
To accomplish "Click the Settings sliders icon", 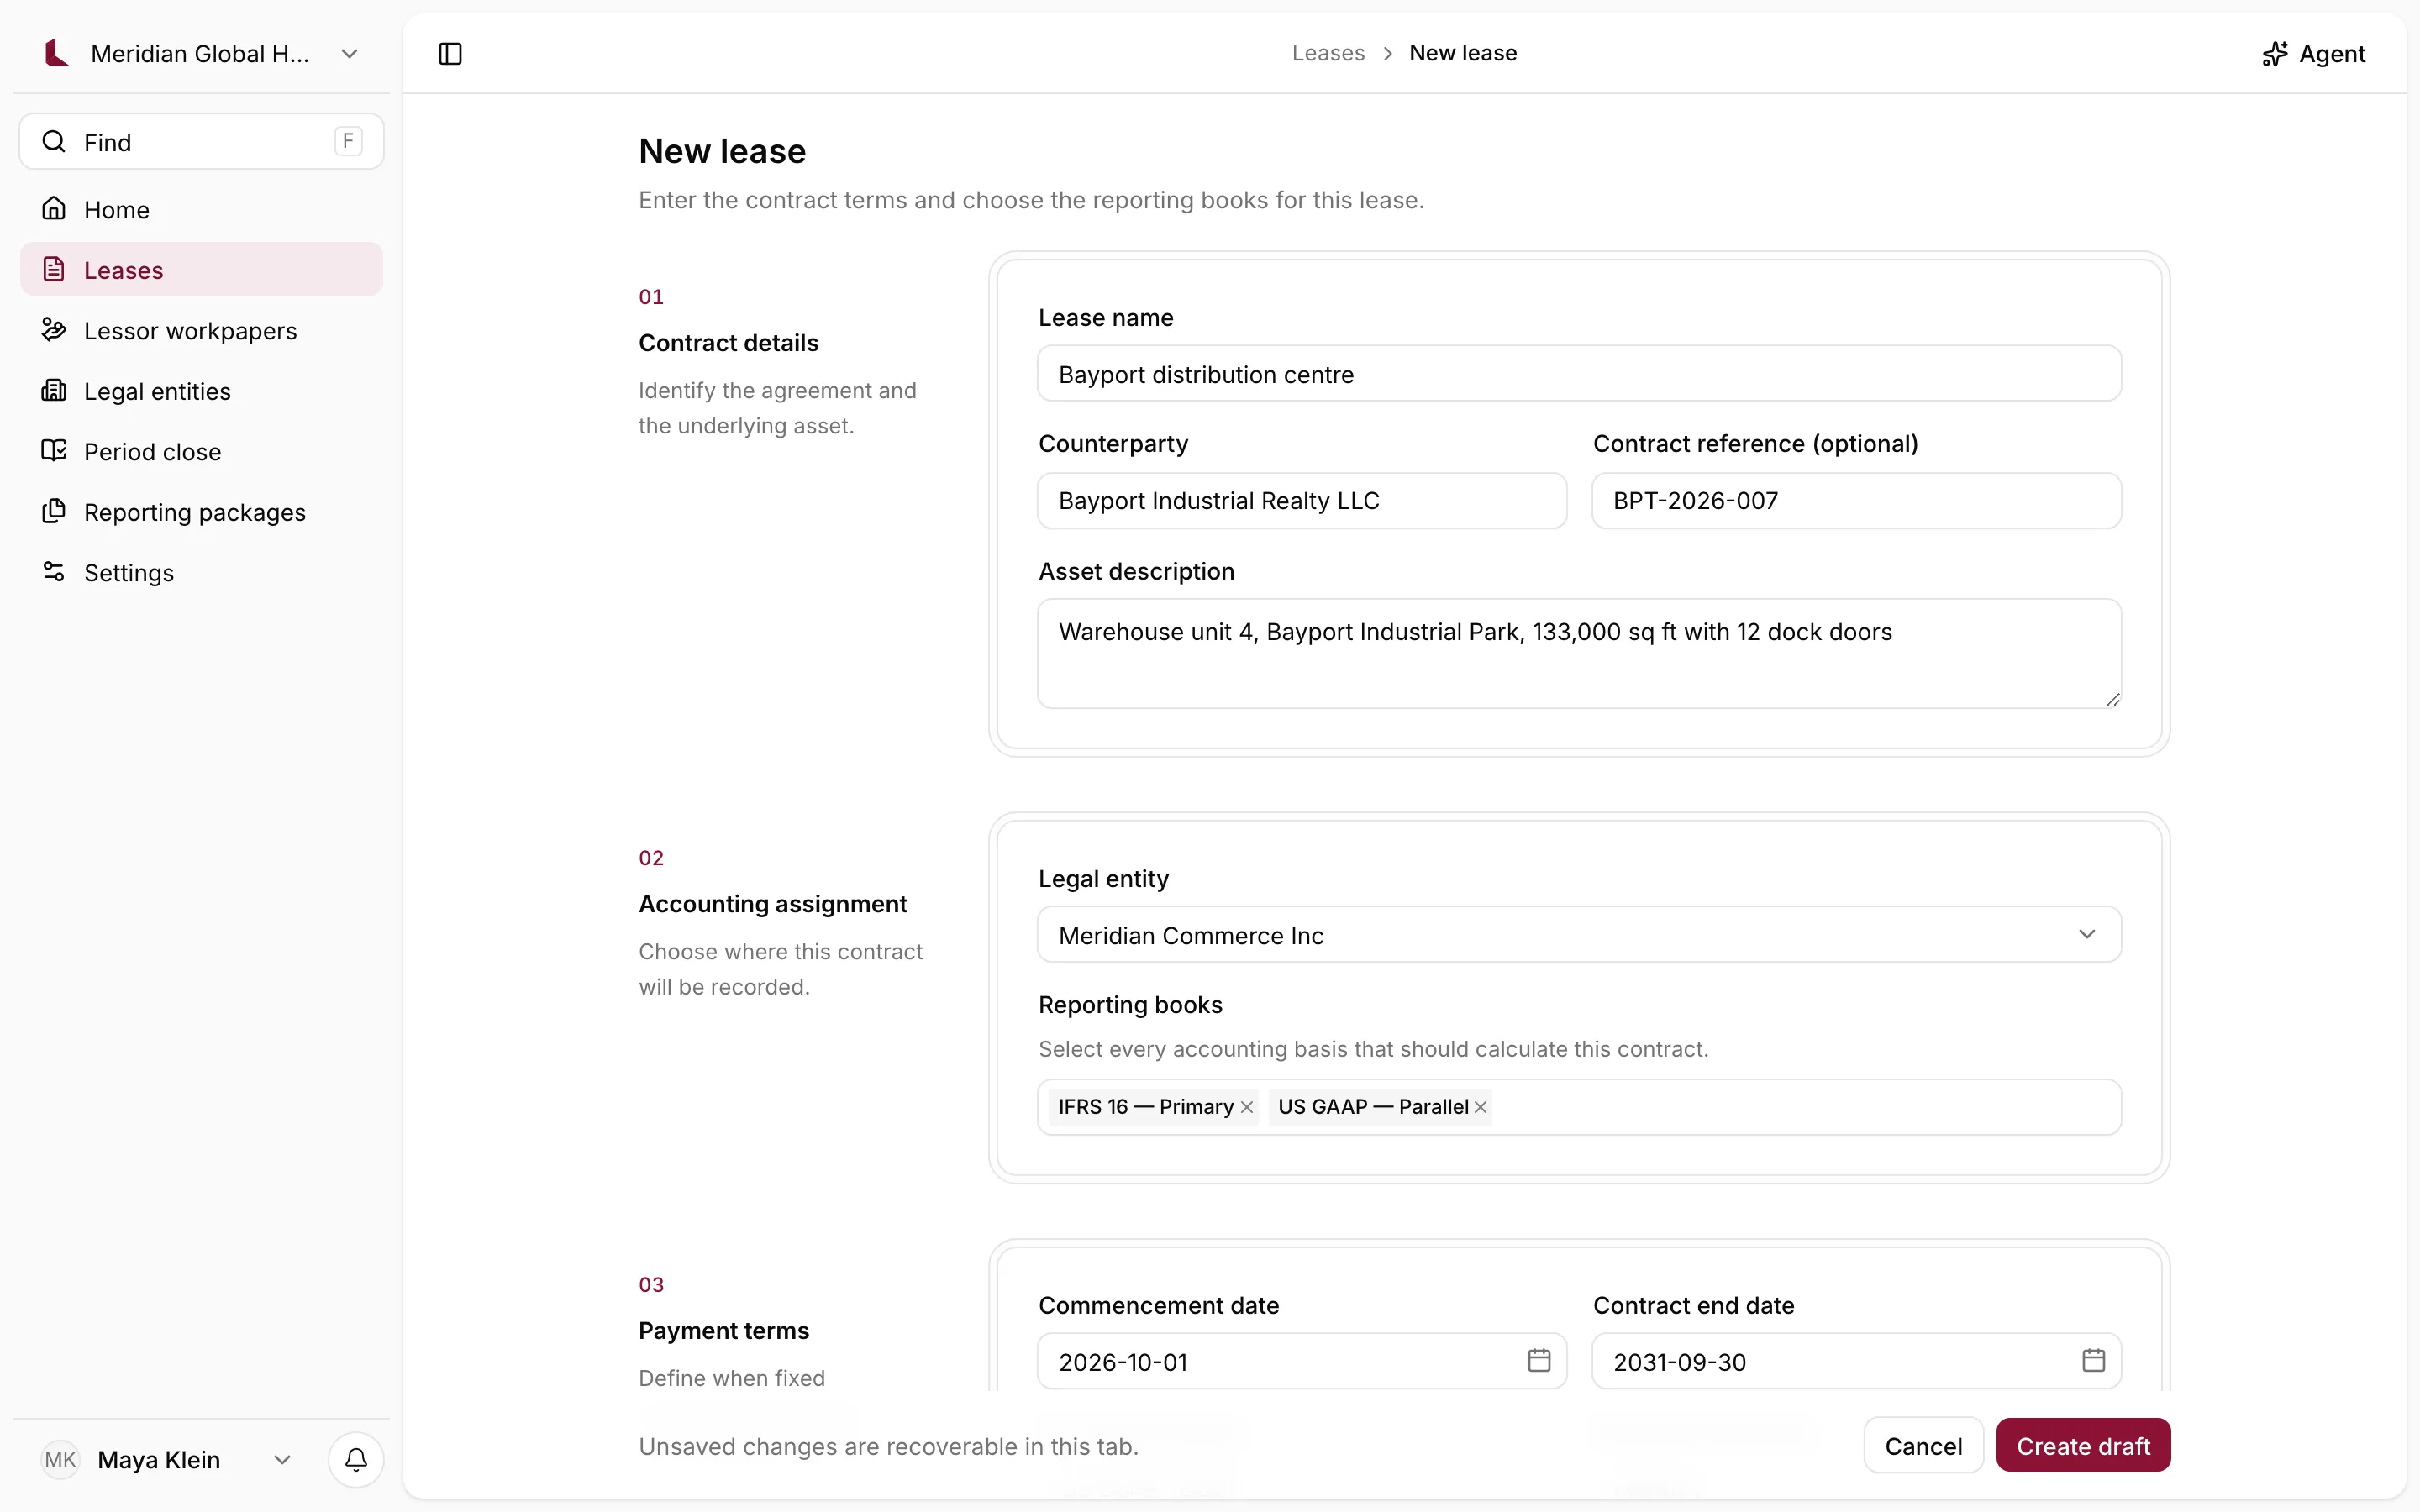I will [x=54, y=571].
